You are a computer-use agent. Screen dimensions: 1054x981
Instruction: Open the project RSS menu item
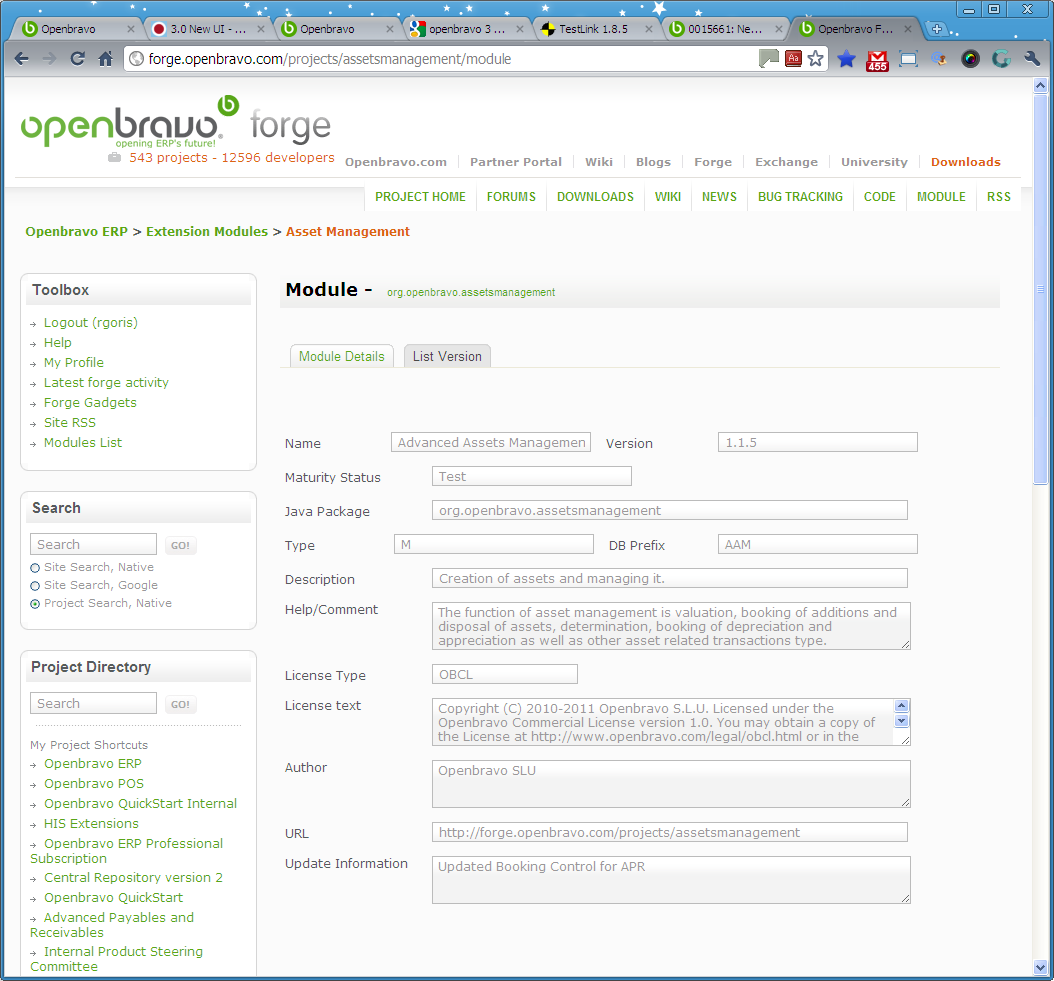pyautogui.click(x=998, y=196)
